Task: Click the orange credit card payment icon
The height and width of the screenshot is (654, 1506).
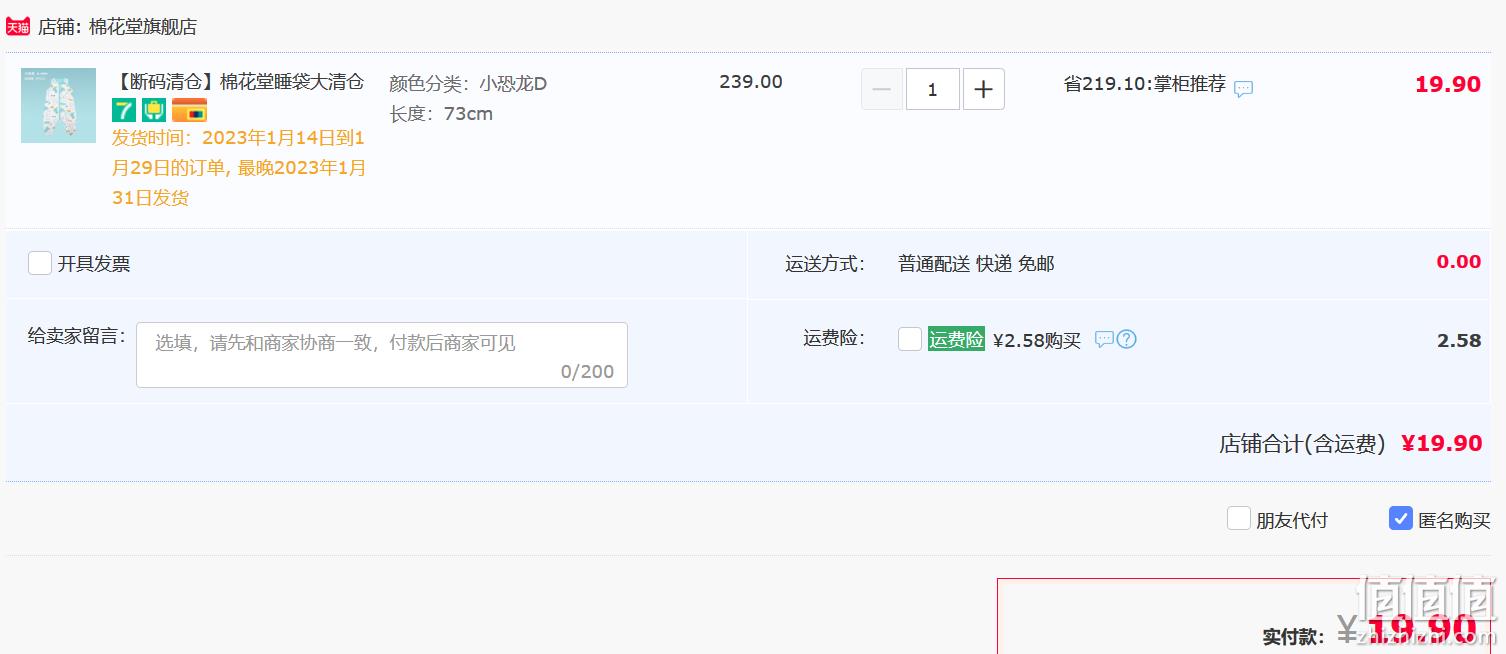Action: coord(189,110)
